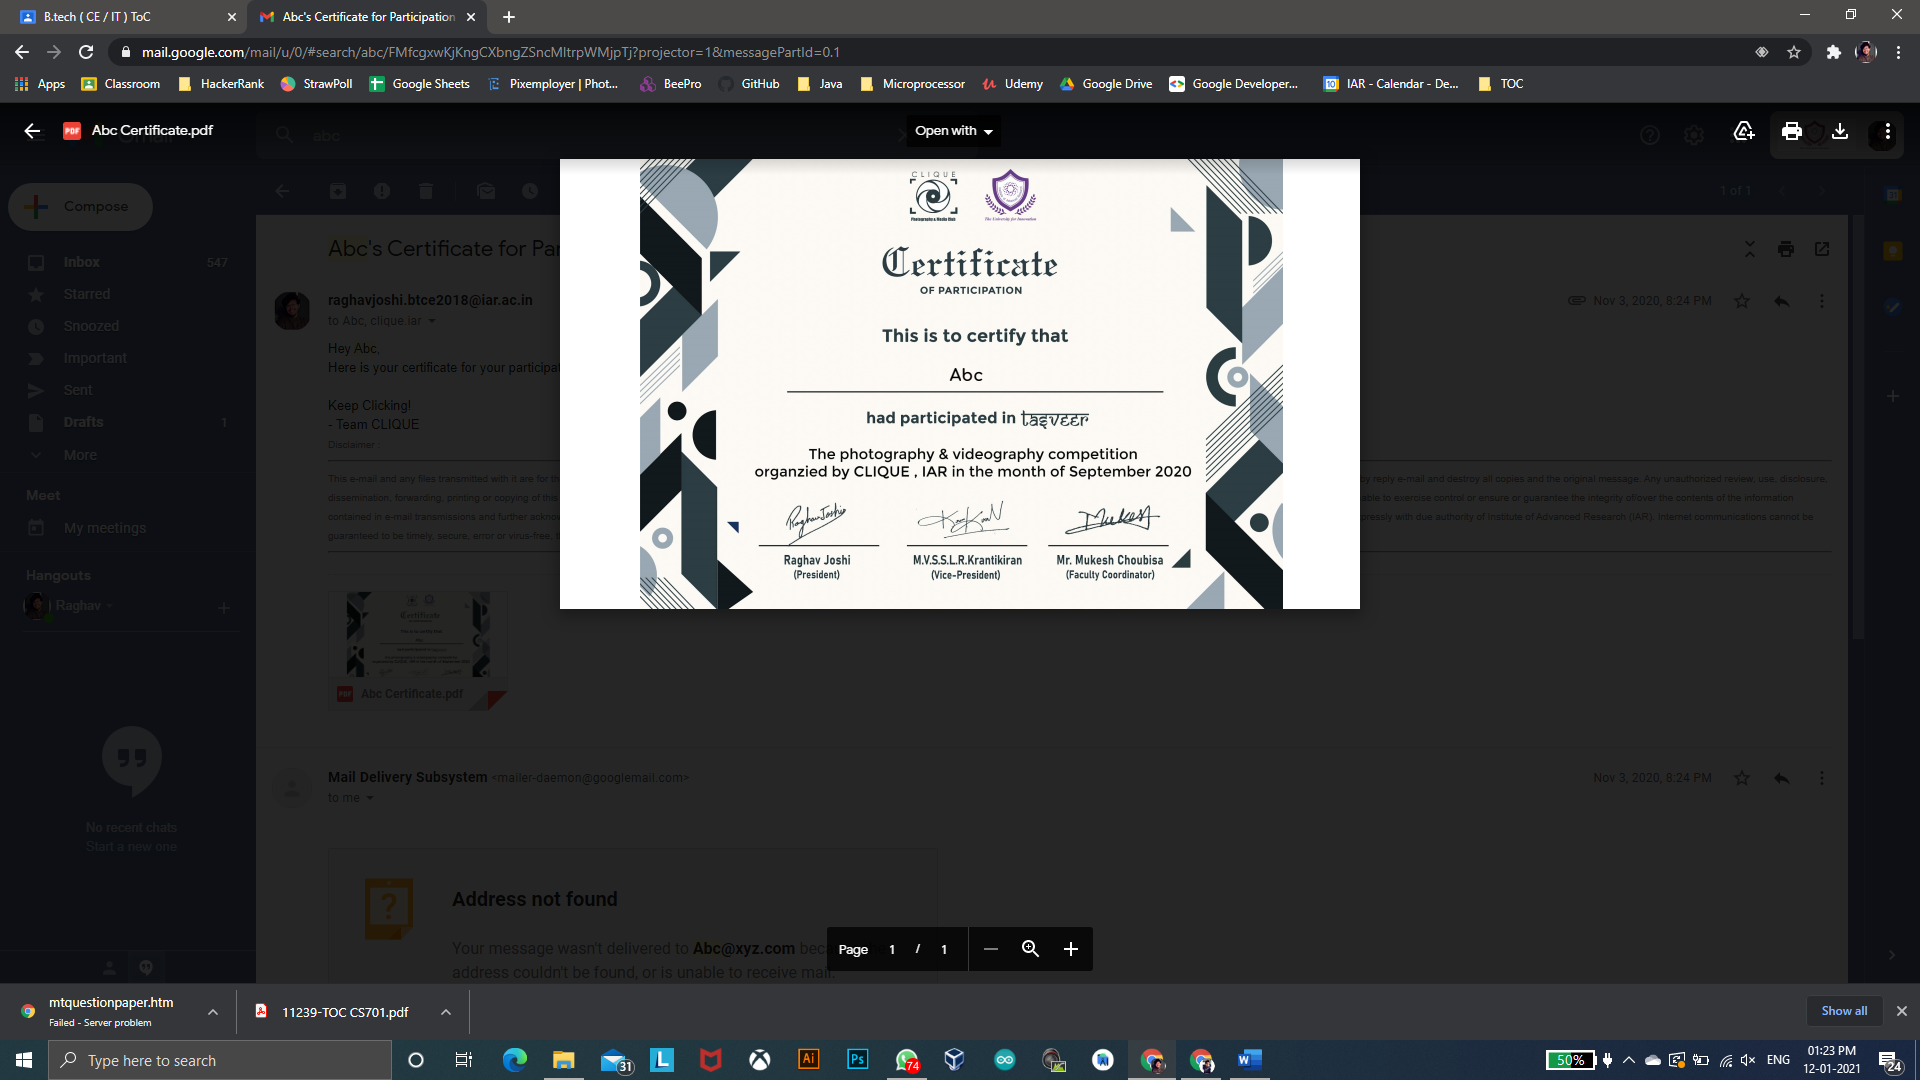Open Photoshop from the taskbar
Viewport: 1920px width, 1080px height.
(x=857, y=1060)
